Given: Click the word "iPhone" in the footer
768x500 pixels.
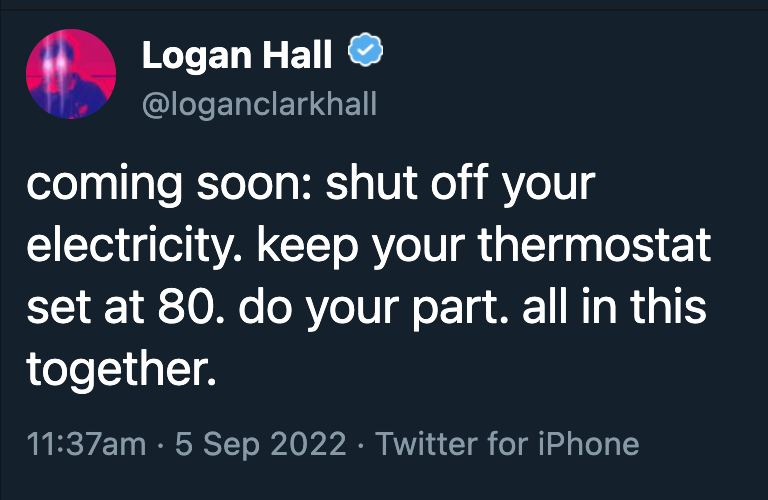Looking at the screenshot, I should (586, 443).
